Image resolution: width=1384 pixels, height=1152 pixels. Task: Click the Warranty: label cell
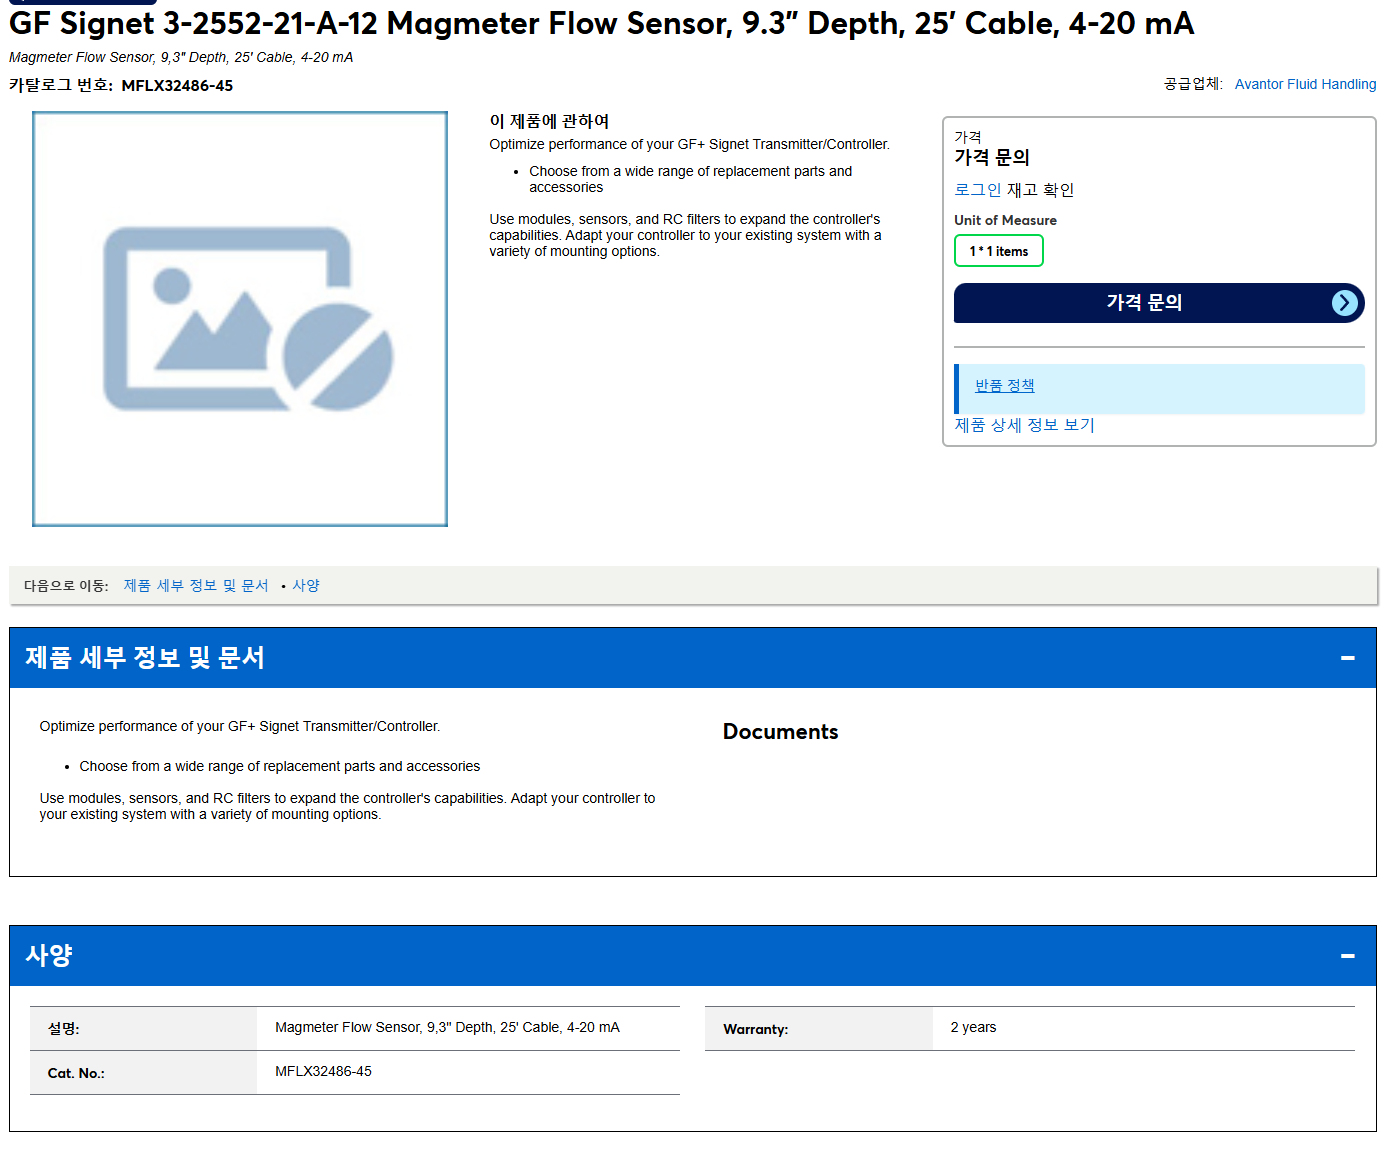point(819,1029)
